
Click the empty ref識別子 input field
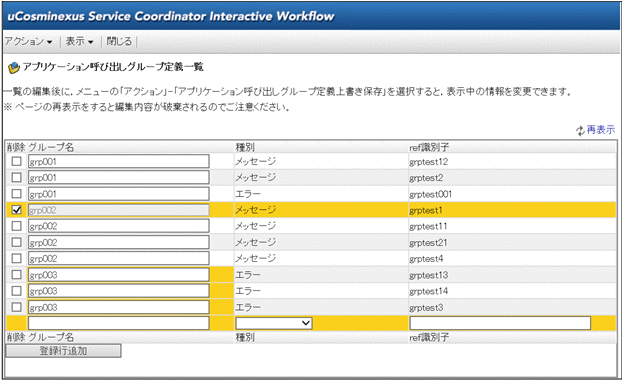500,323
